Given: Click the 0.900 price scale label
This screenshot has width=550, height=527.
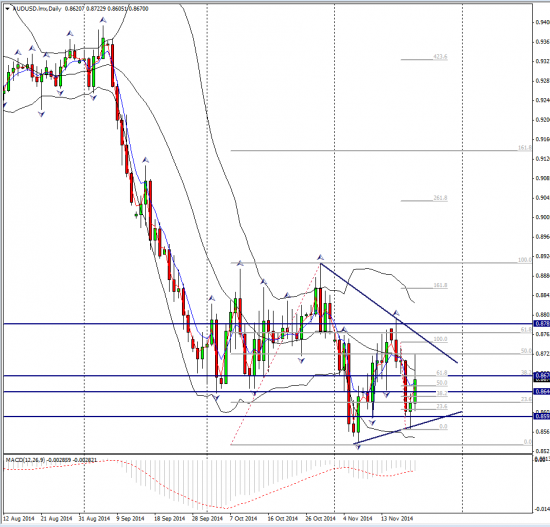Looking at the screenshot, I should [x=543, y=217].
